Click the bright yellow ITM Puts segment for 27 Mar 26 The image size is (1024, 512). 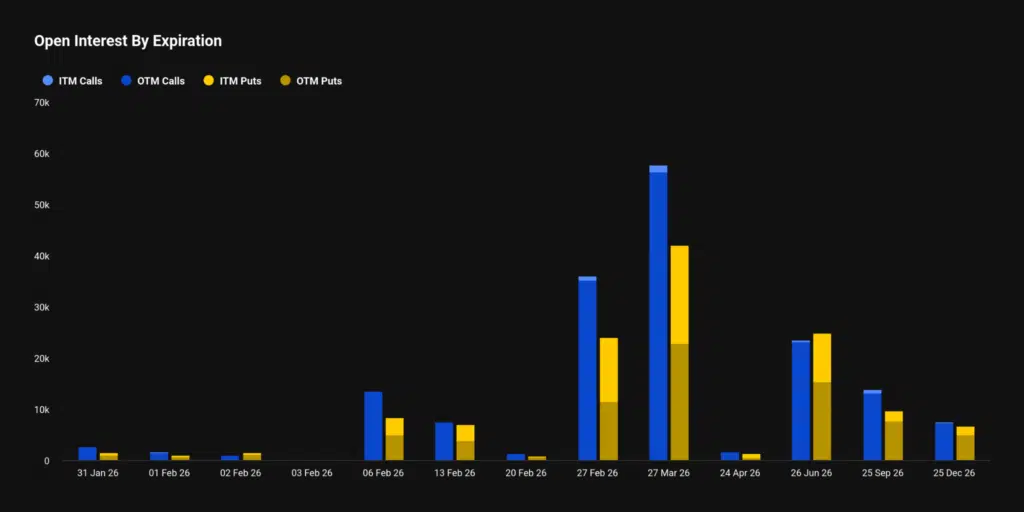679,294
